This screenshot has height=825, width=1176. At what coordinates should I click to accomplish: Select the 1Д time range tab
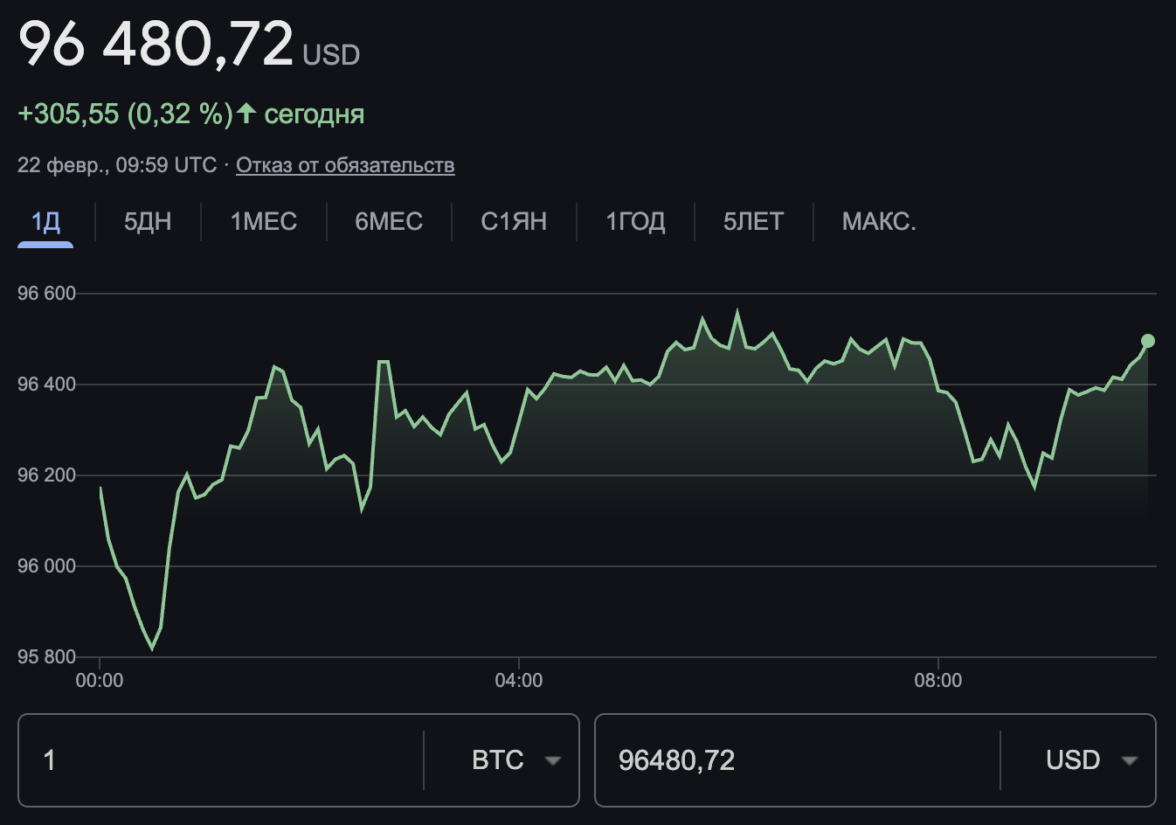tap(45, 221)
